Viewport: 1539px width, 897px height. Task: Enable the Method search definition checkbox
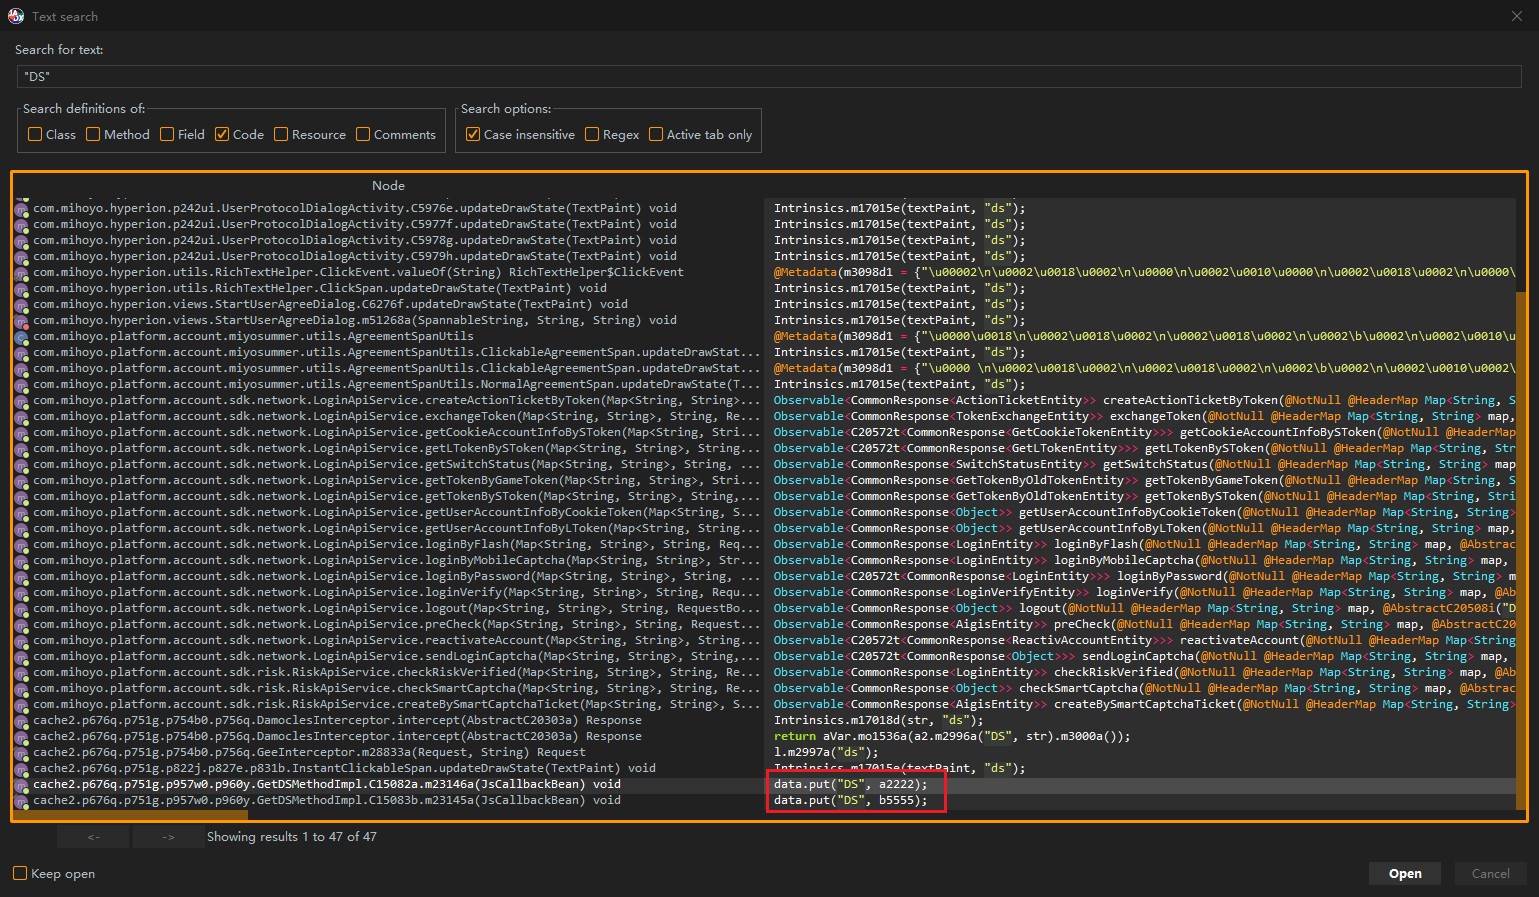pos(93,134)
